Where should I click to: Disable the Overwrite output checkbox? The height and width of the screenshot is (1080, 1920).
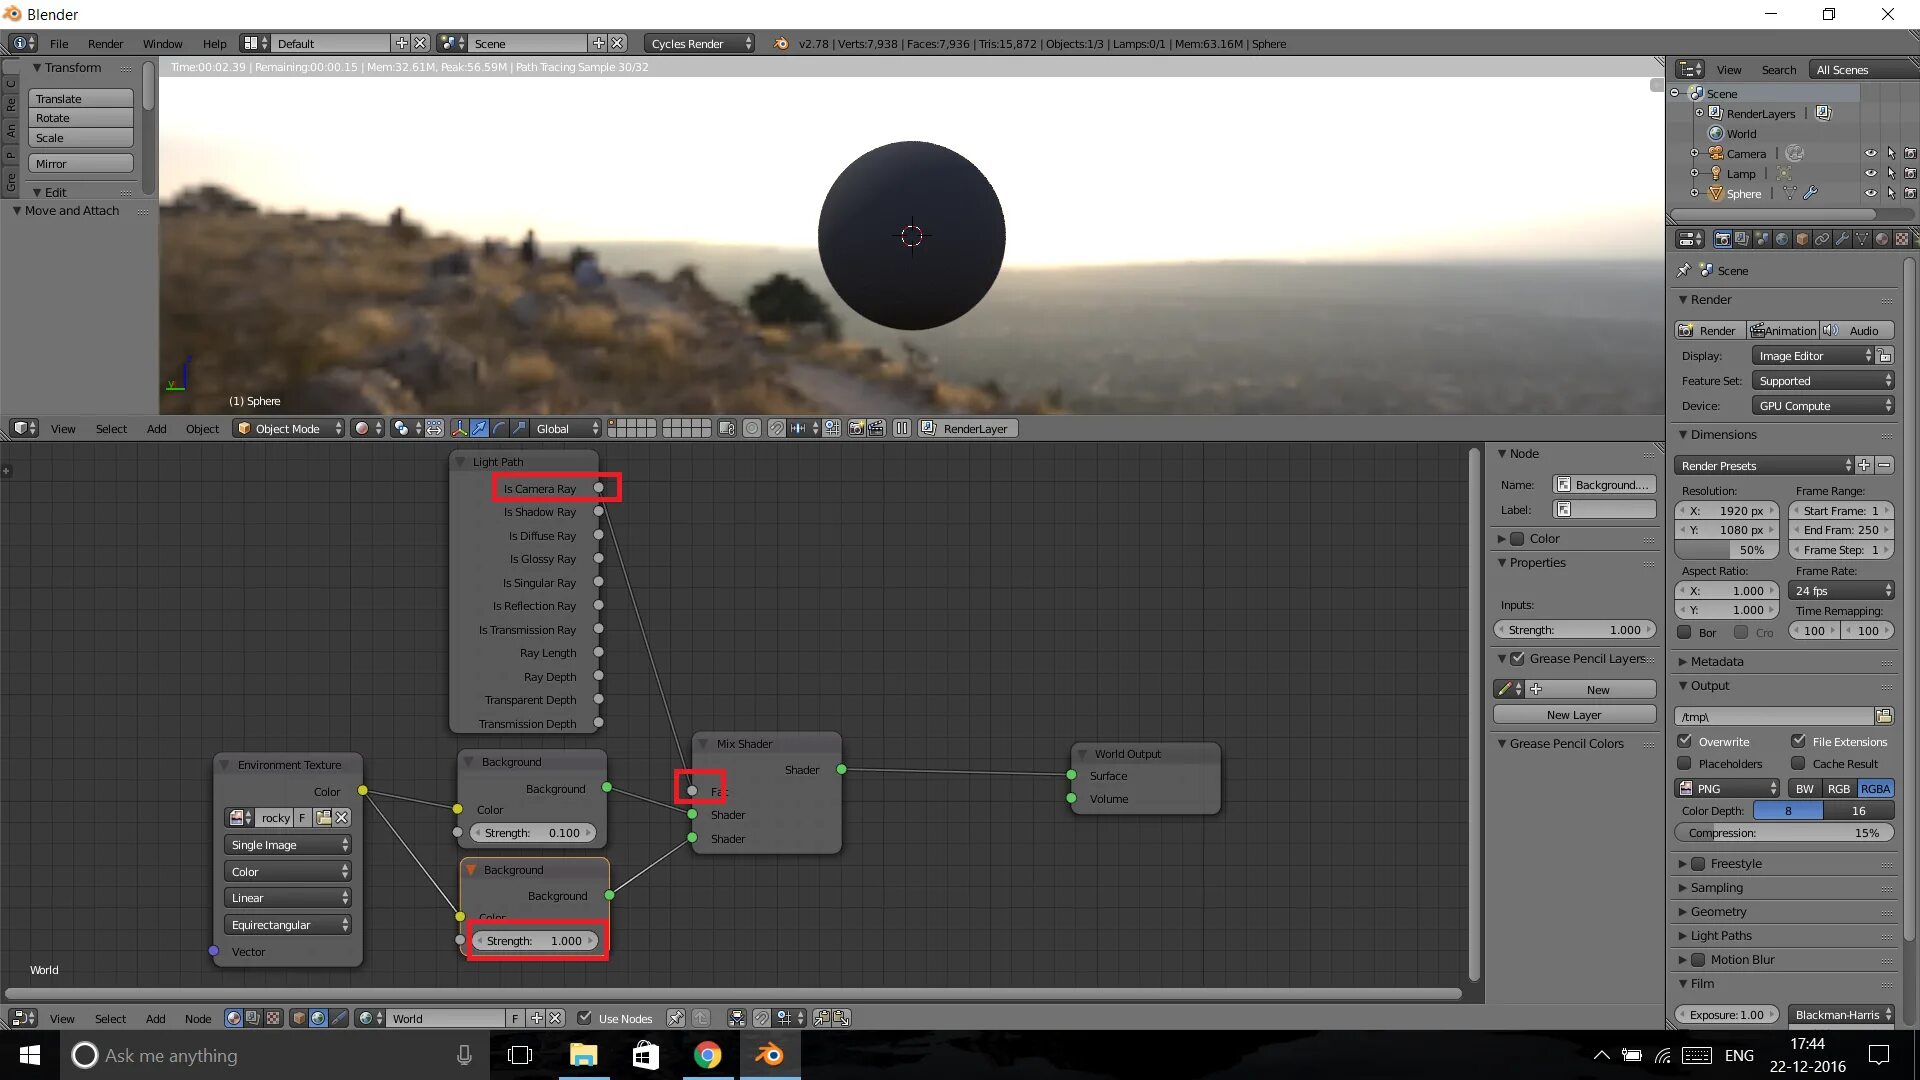tap(1685, 741)
